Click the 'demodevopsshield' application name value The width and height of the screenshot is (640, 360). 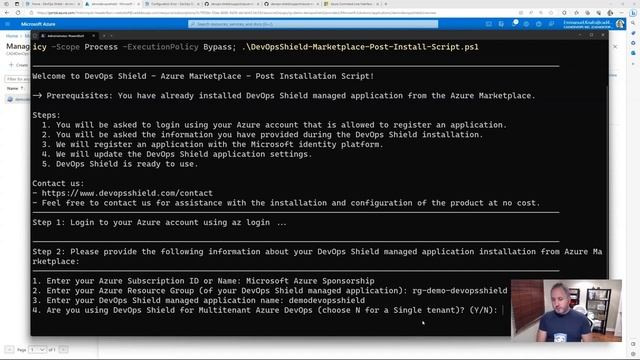pyautogui.click(x=327, y=301)
